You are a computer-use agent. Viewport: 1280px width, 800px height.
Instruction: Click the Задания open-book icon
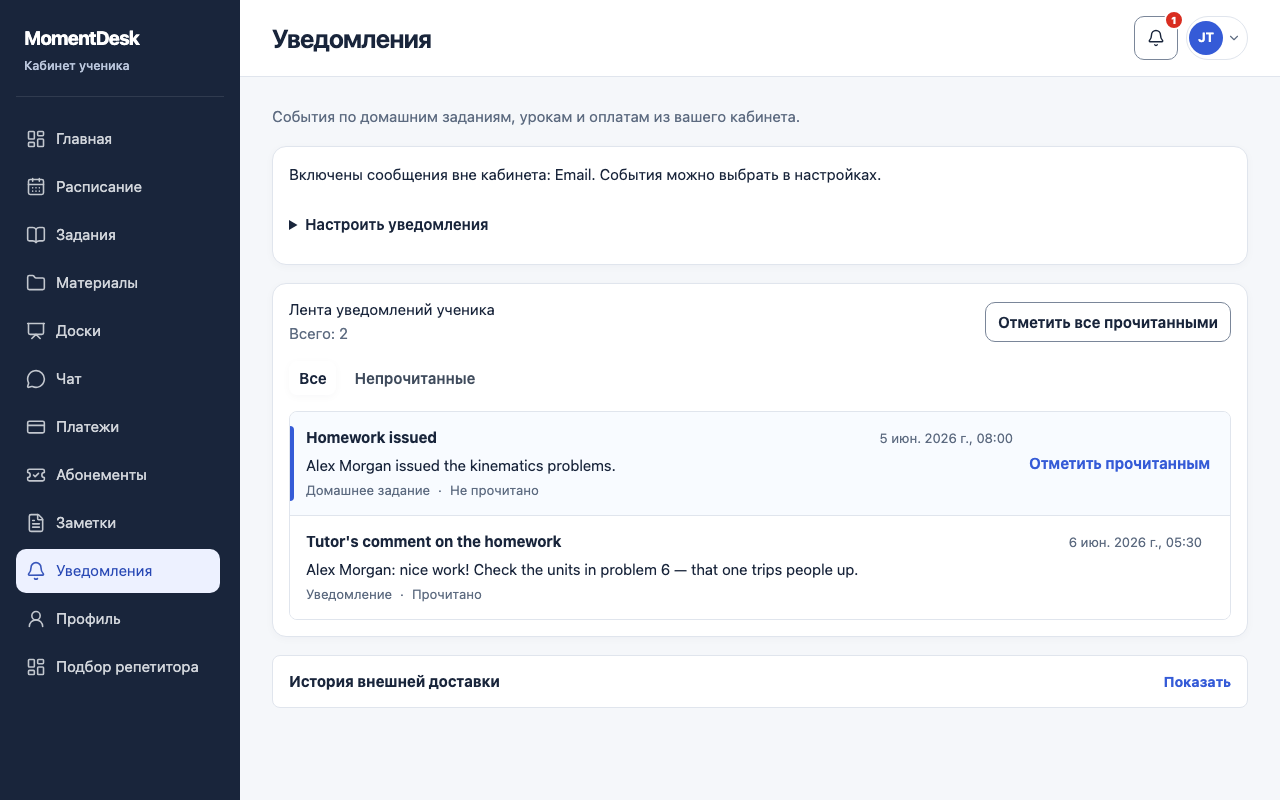[36, 235]
